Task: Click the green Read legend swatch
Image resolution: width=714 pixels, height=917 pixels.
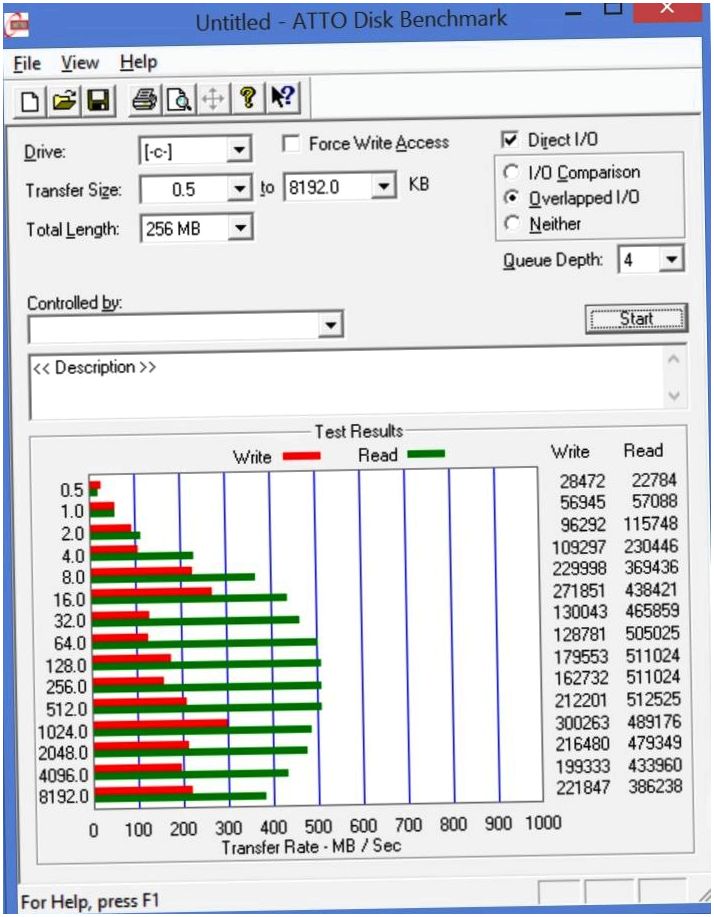Action: click(426, 454)
